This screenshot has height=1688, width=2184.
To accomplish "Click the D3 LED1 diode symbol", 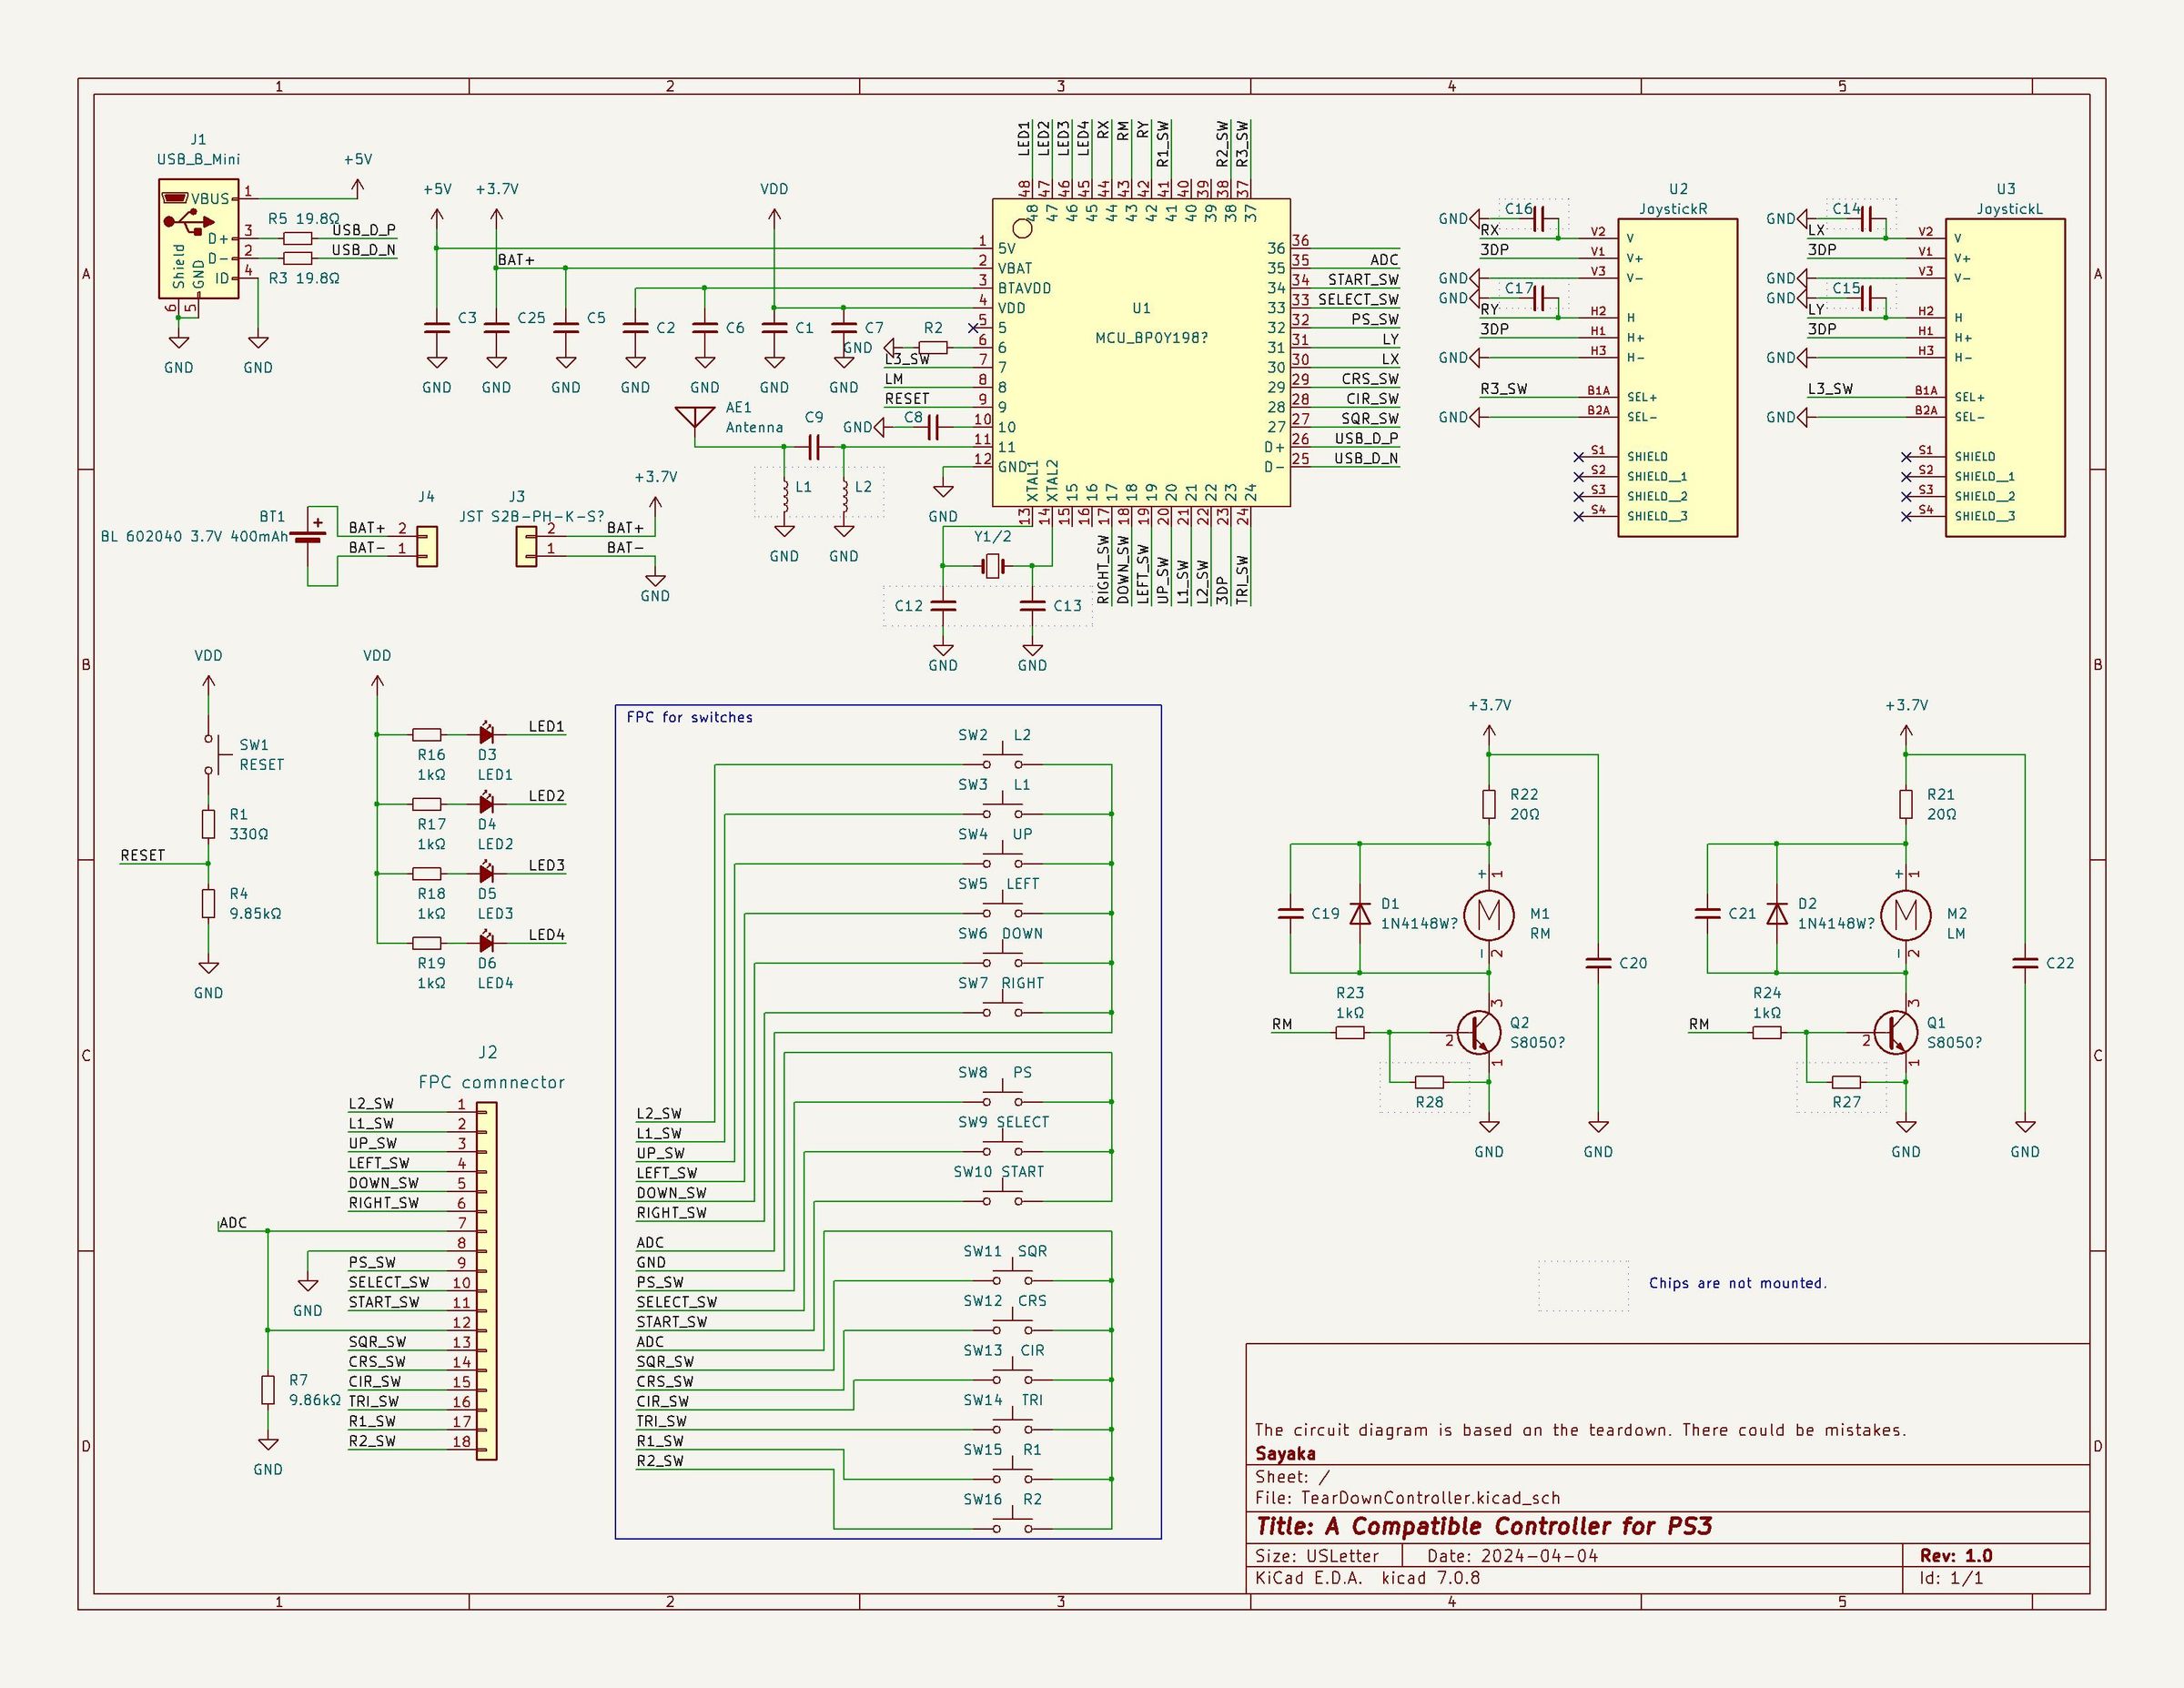I will (x=486, y=734).
